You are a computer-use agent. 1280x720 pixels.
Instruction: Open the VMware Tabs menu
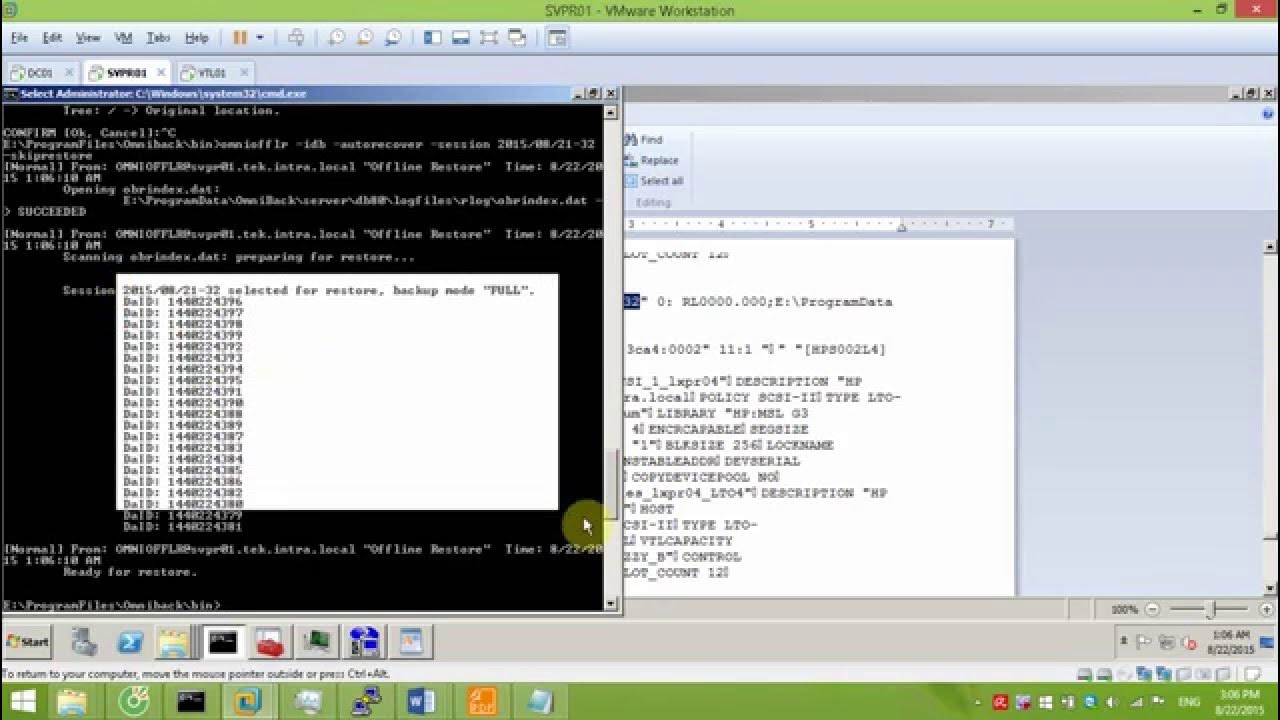(159, 38)
